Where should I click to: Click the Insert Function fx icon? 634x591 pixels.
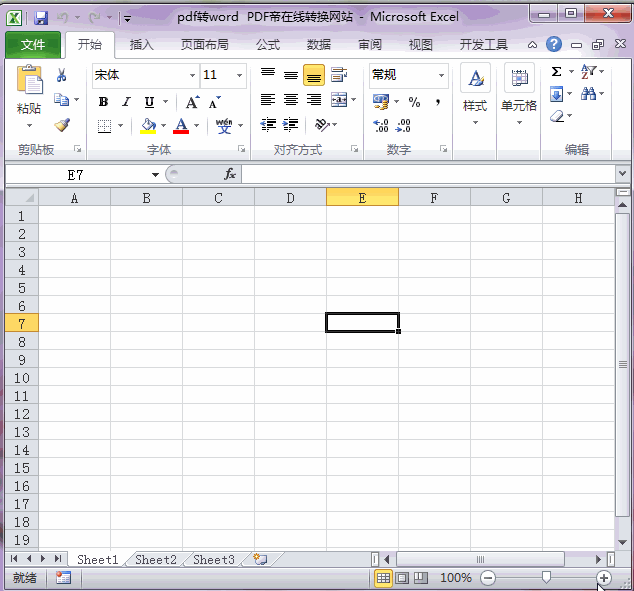229,174
